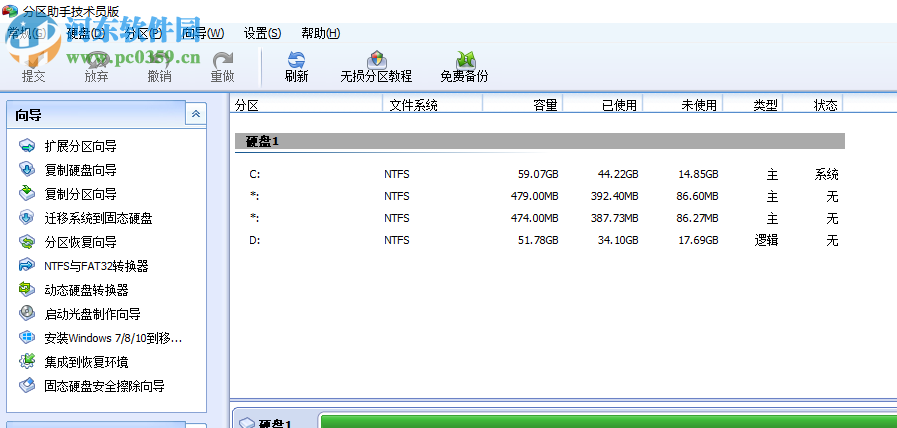Click the 迁移系统到固态硬盘 icon
The image size is (897, 428).
[x=27, y=218]
